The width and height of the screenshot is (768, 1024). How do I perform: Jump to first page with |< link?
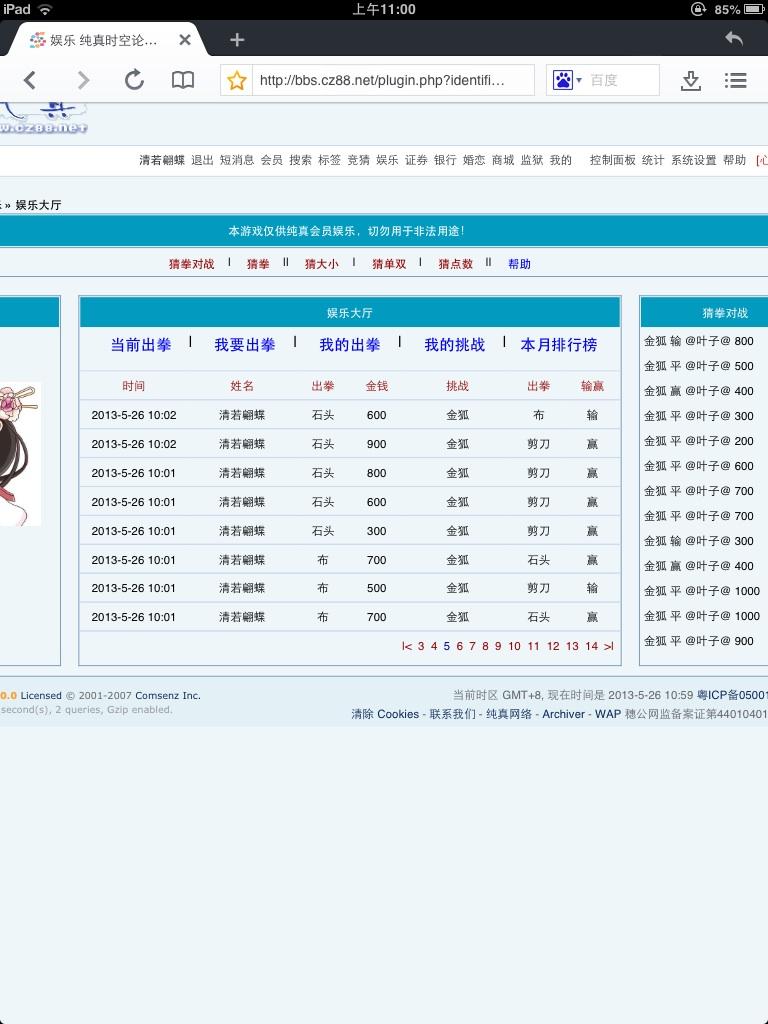point(407,646)
